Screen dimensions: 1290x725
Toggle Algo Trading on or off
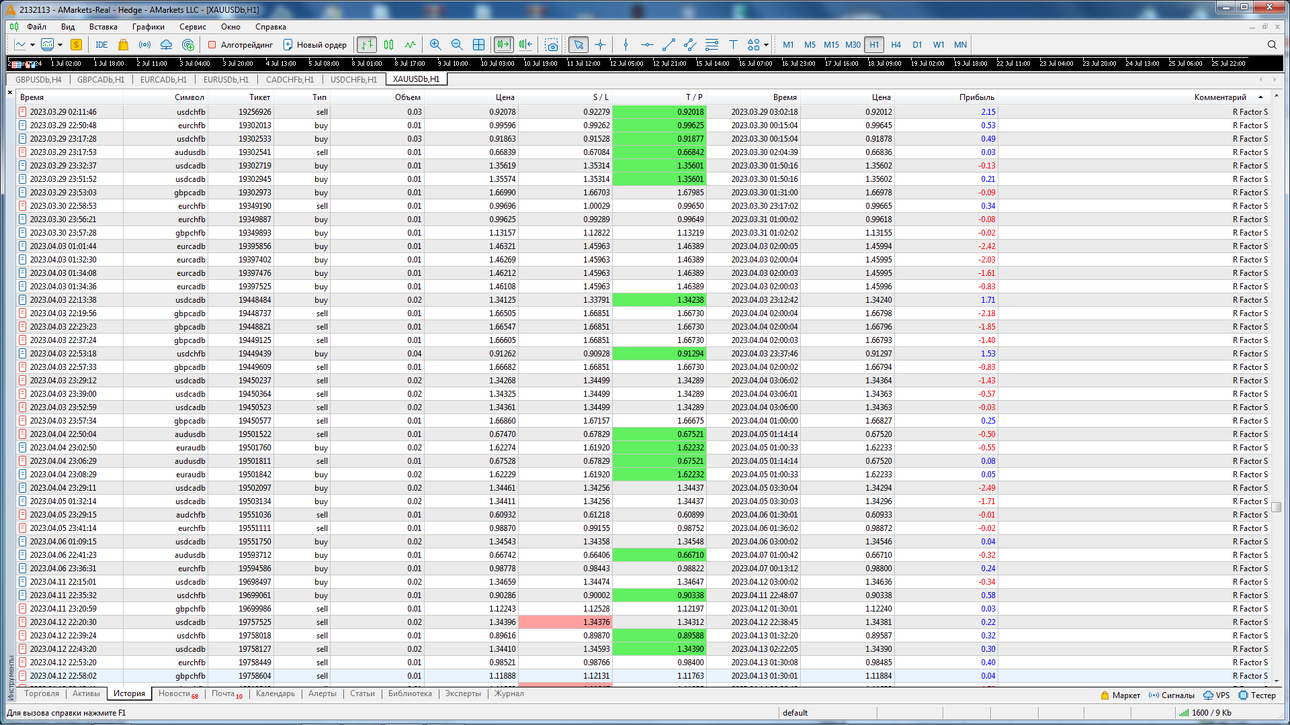pos(240,45)
